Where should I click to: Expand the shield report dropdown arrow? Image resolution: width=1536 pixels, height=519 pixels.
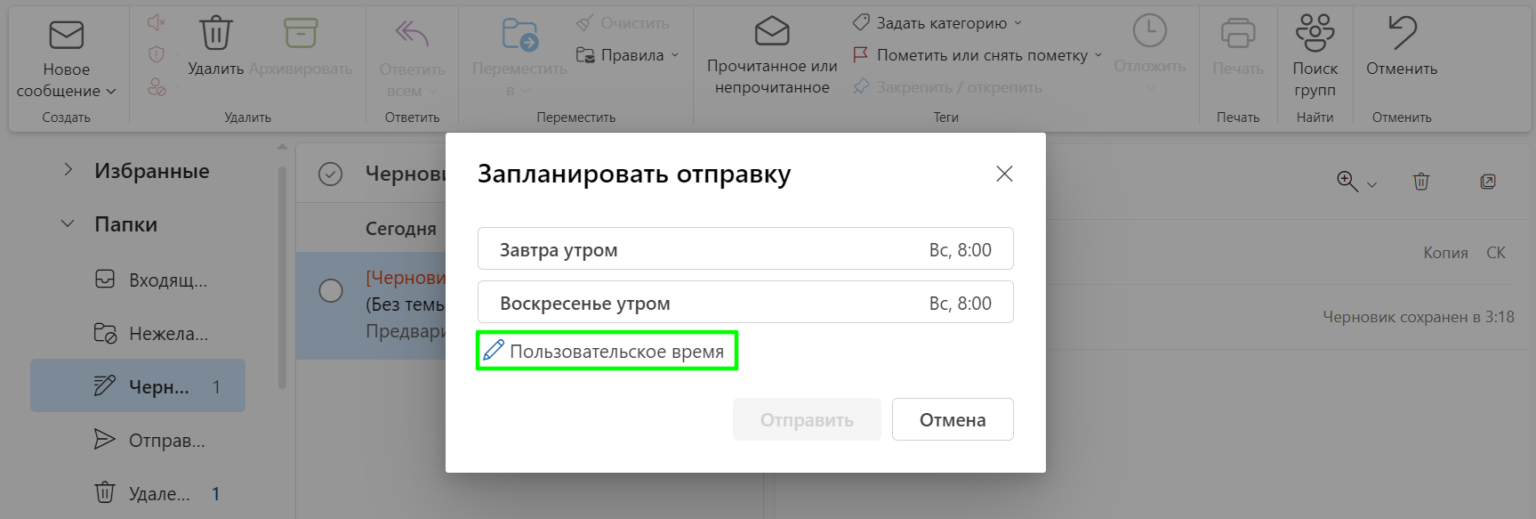(x=180, y=55)
